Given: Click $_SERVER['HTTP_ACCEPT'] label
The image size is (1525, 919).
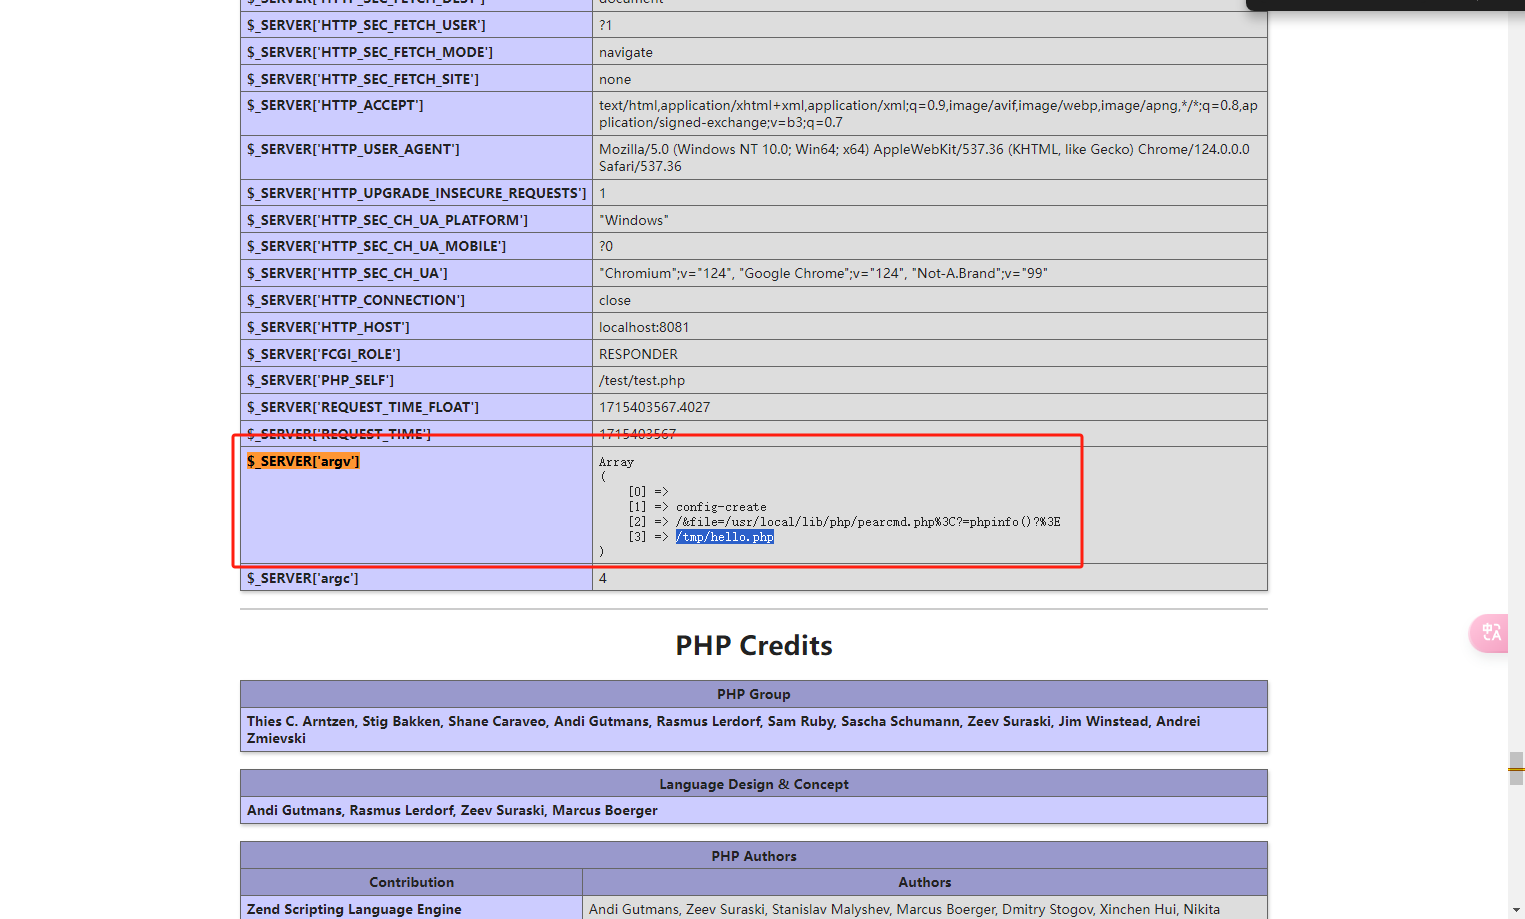Looking at the screenshot, I should (x=335, y=105).
